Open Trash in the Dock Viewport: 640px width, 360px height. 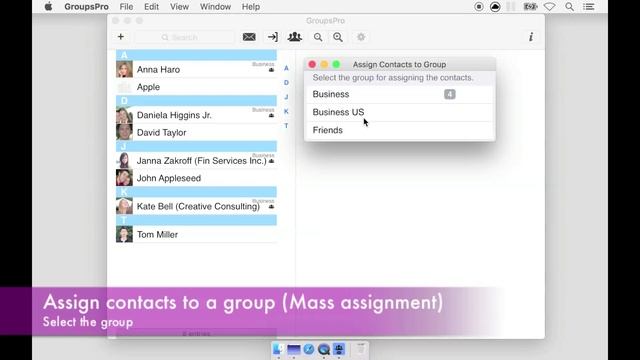tap(360, 349)
